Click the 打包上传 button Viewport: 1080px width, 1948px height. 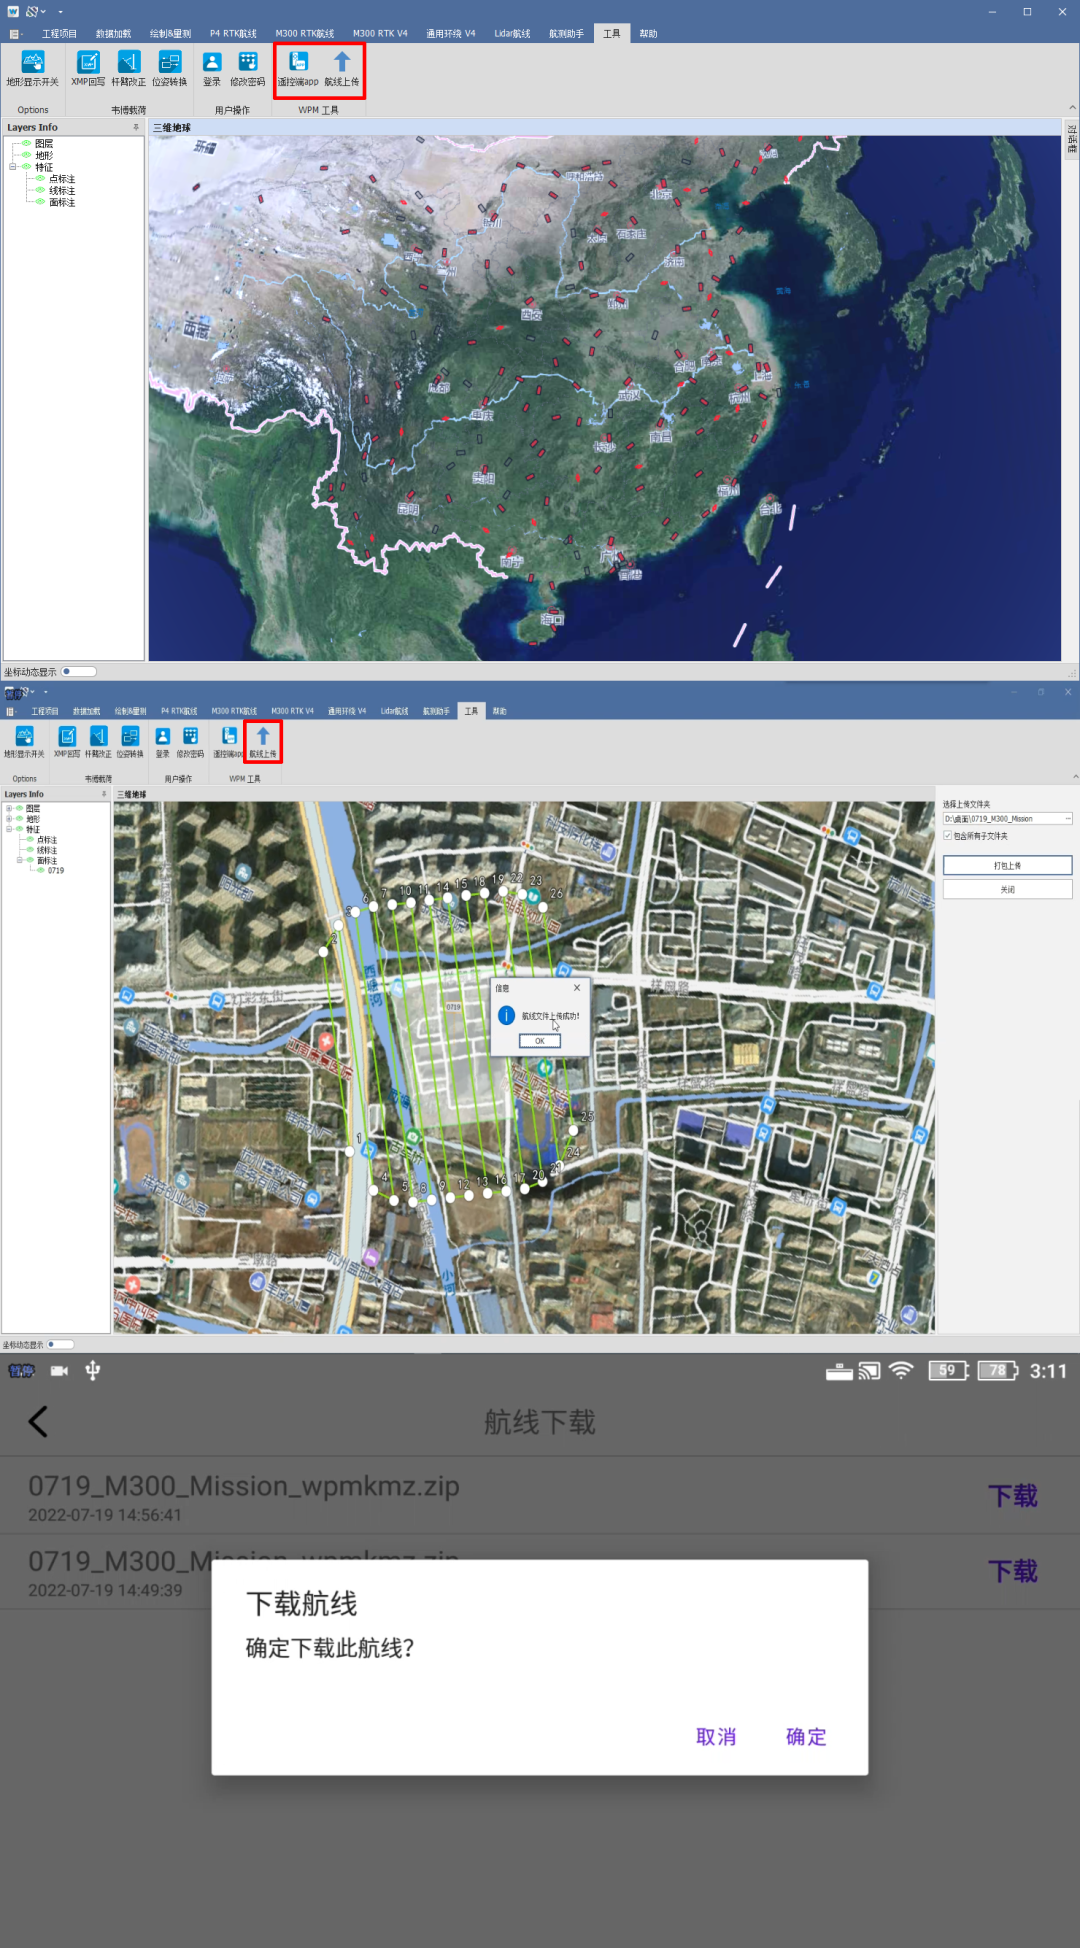pos(1007,866)
